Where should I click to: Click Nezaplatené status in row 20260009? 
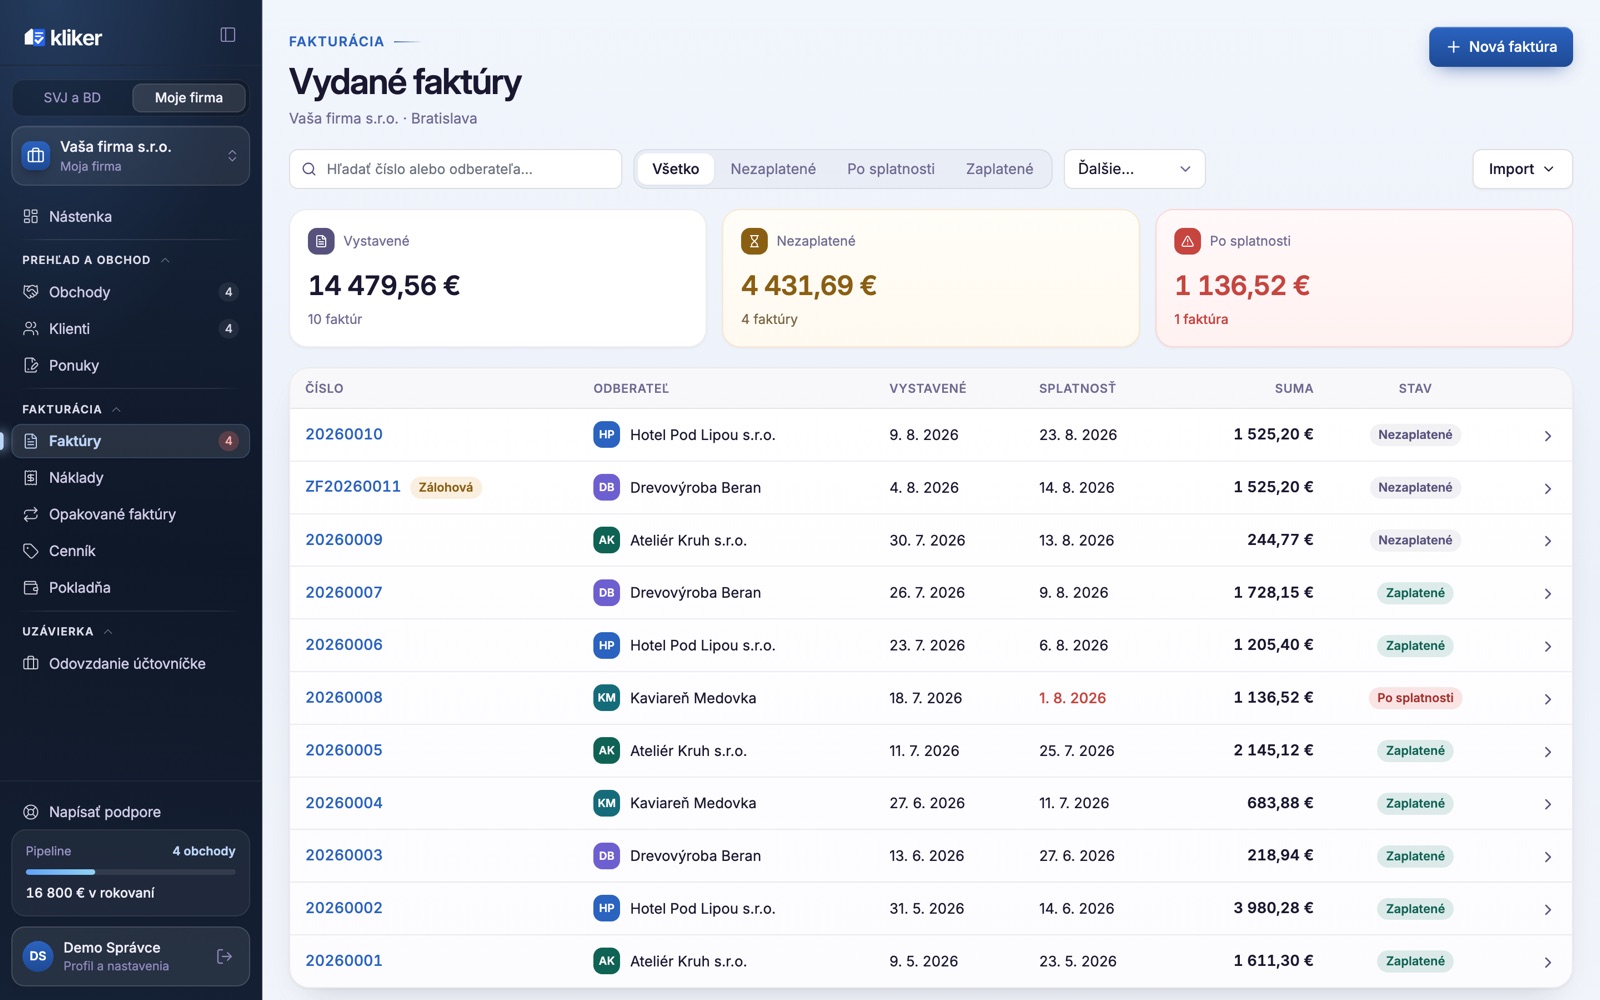(1415, 540)
